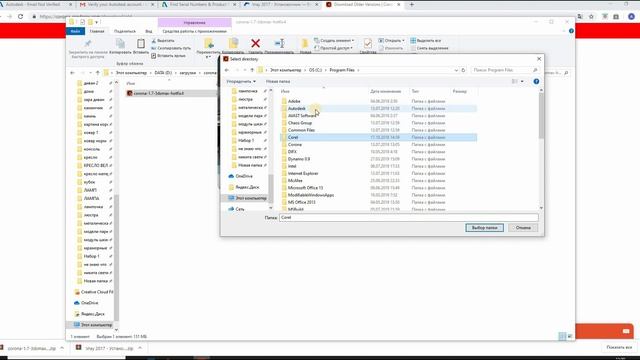Screen dimensions: 640x360
Task: Click the bookmark star icon in browser
Action: [x=591, y=17]
